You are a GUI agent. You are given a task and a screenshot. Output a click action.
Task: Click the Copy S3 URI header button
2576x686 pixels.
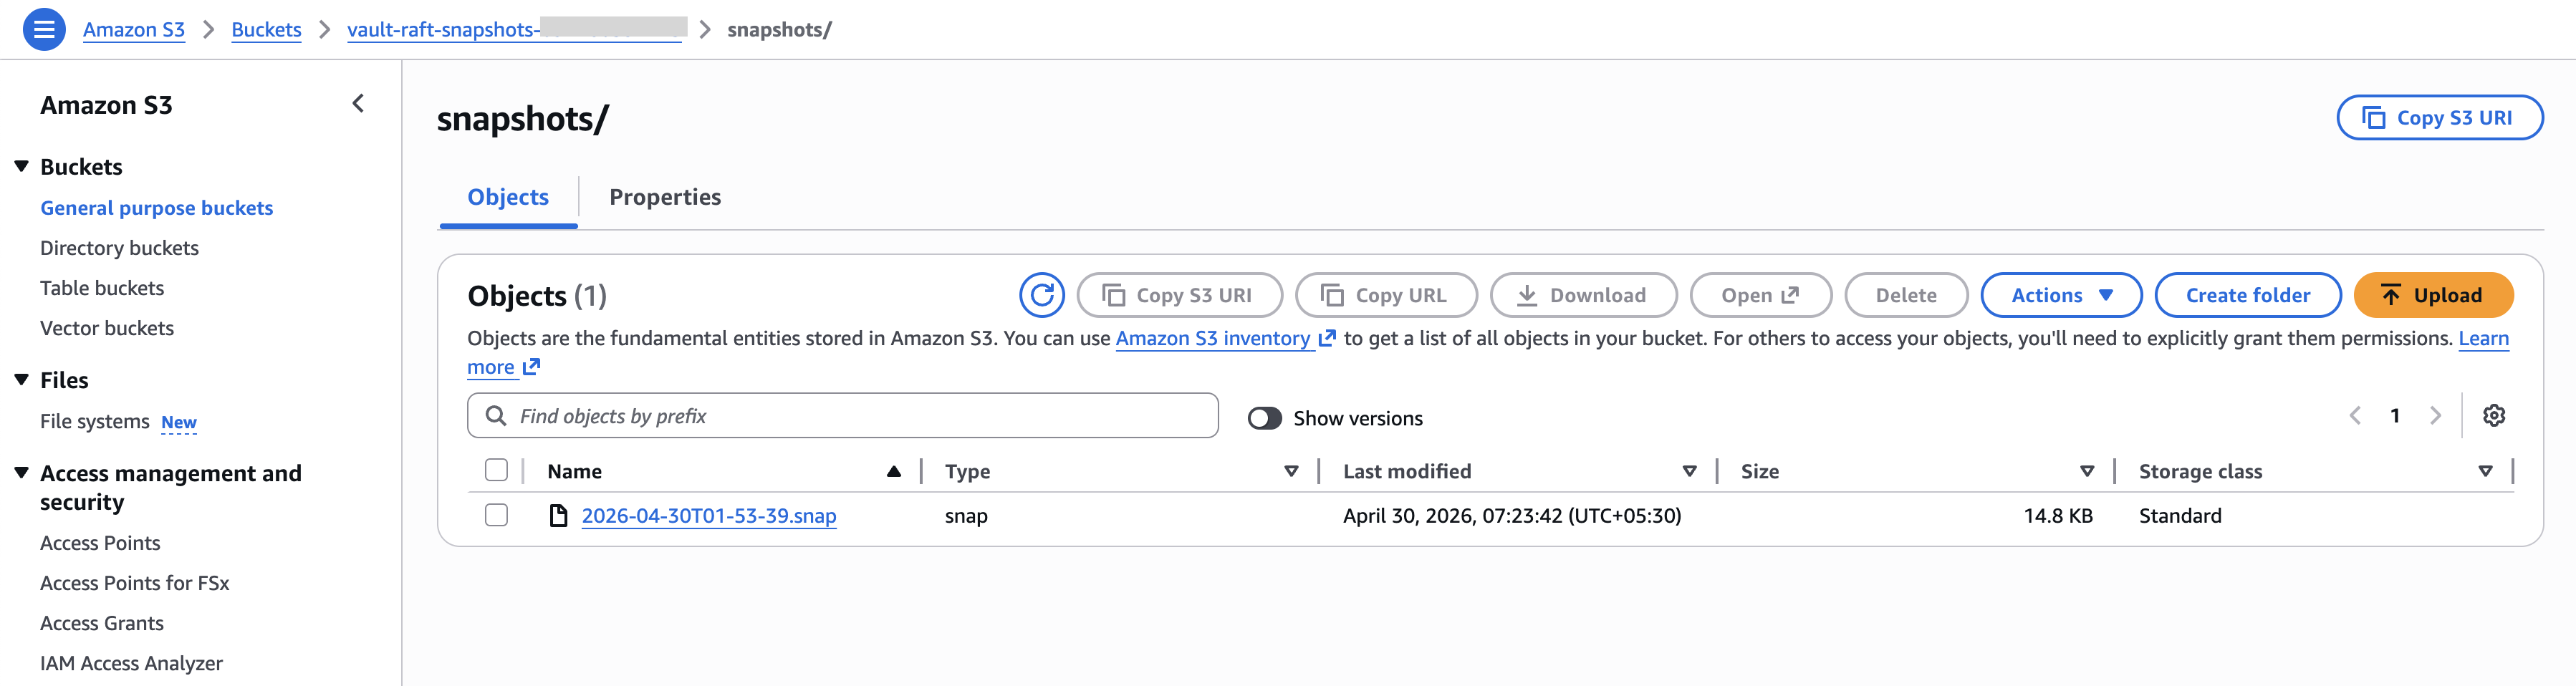click(2439, 118)
